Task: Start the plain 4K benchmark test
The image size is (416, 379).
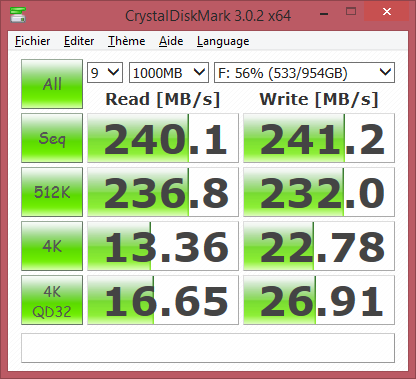Action: 52,246
